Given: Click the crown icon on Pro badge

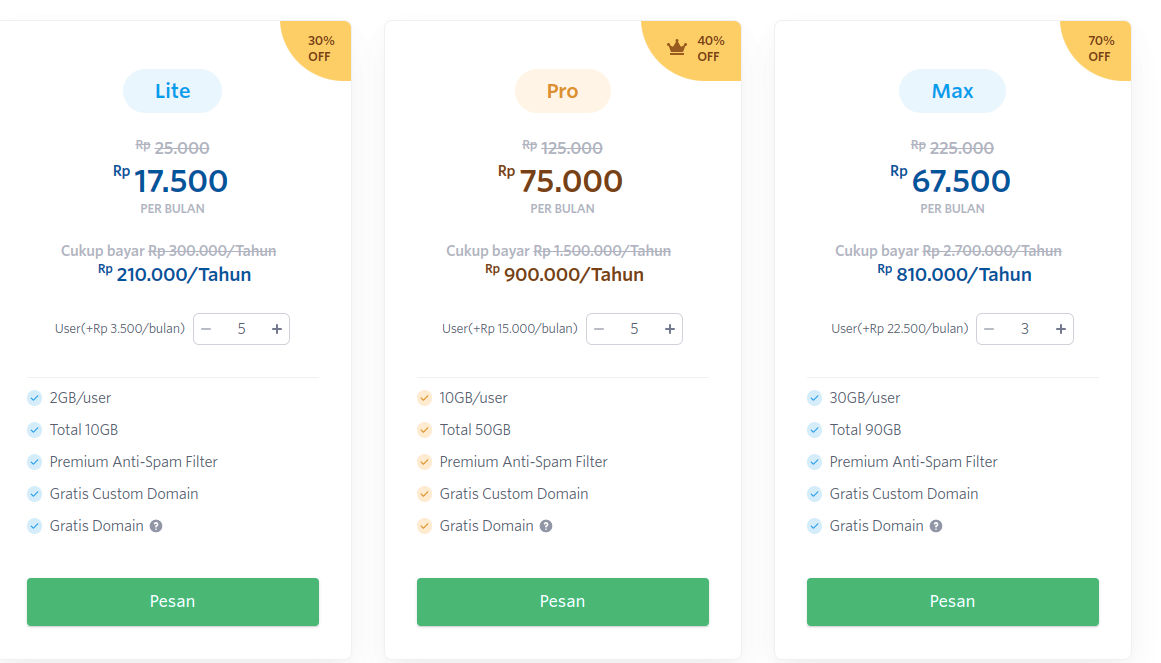Looking at the screenshot, I should (x=677, y=48).
